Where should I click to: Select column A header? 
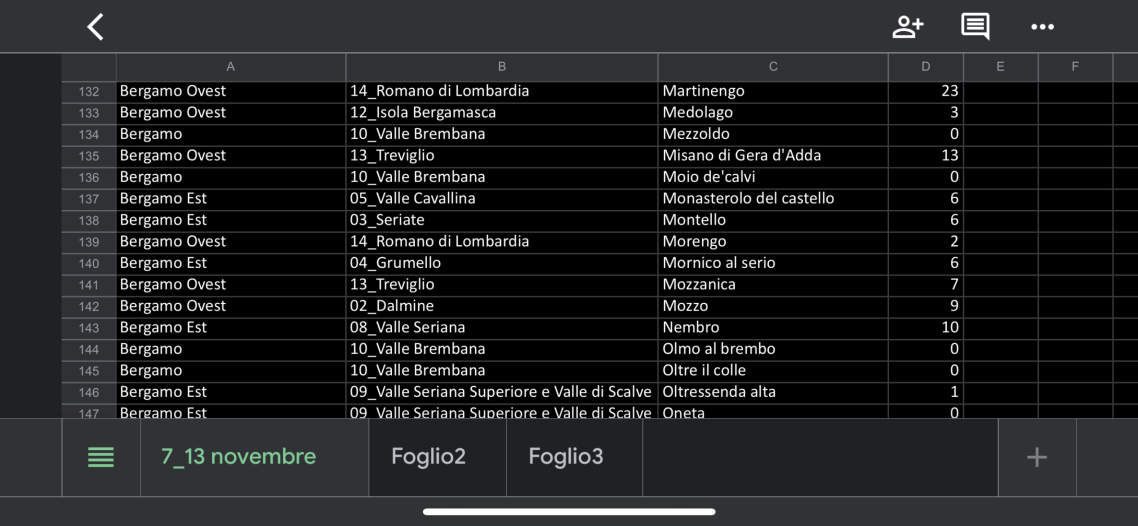pos(231,67)
